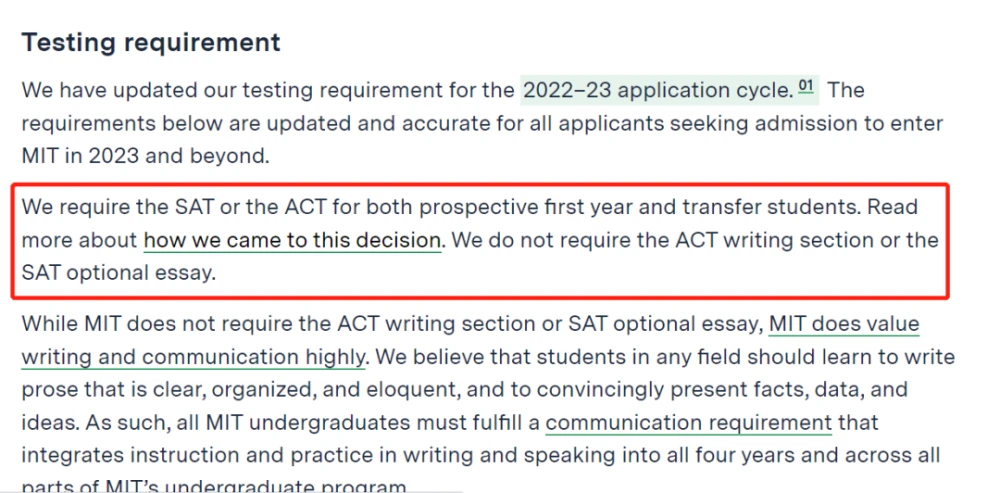This screenshot has height=493, width=1000.
Task: Click the line starting 'prose that is clear, organized'
Action: point(465,390)
